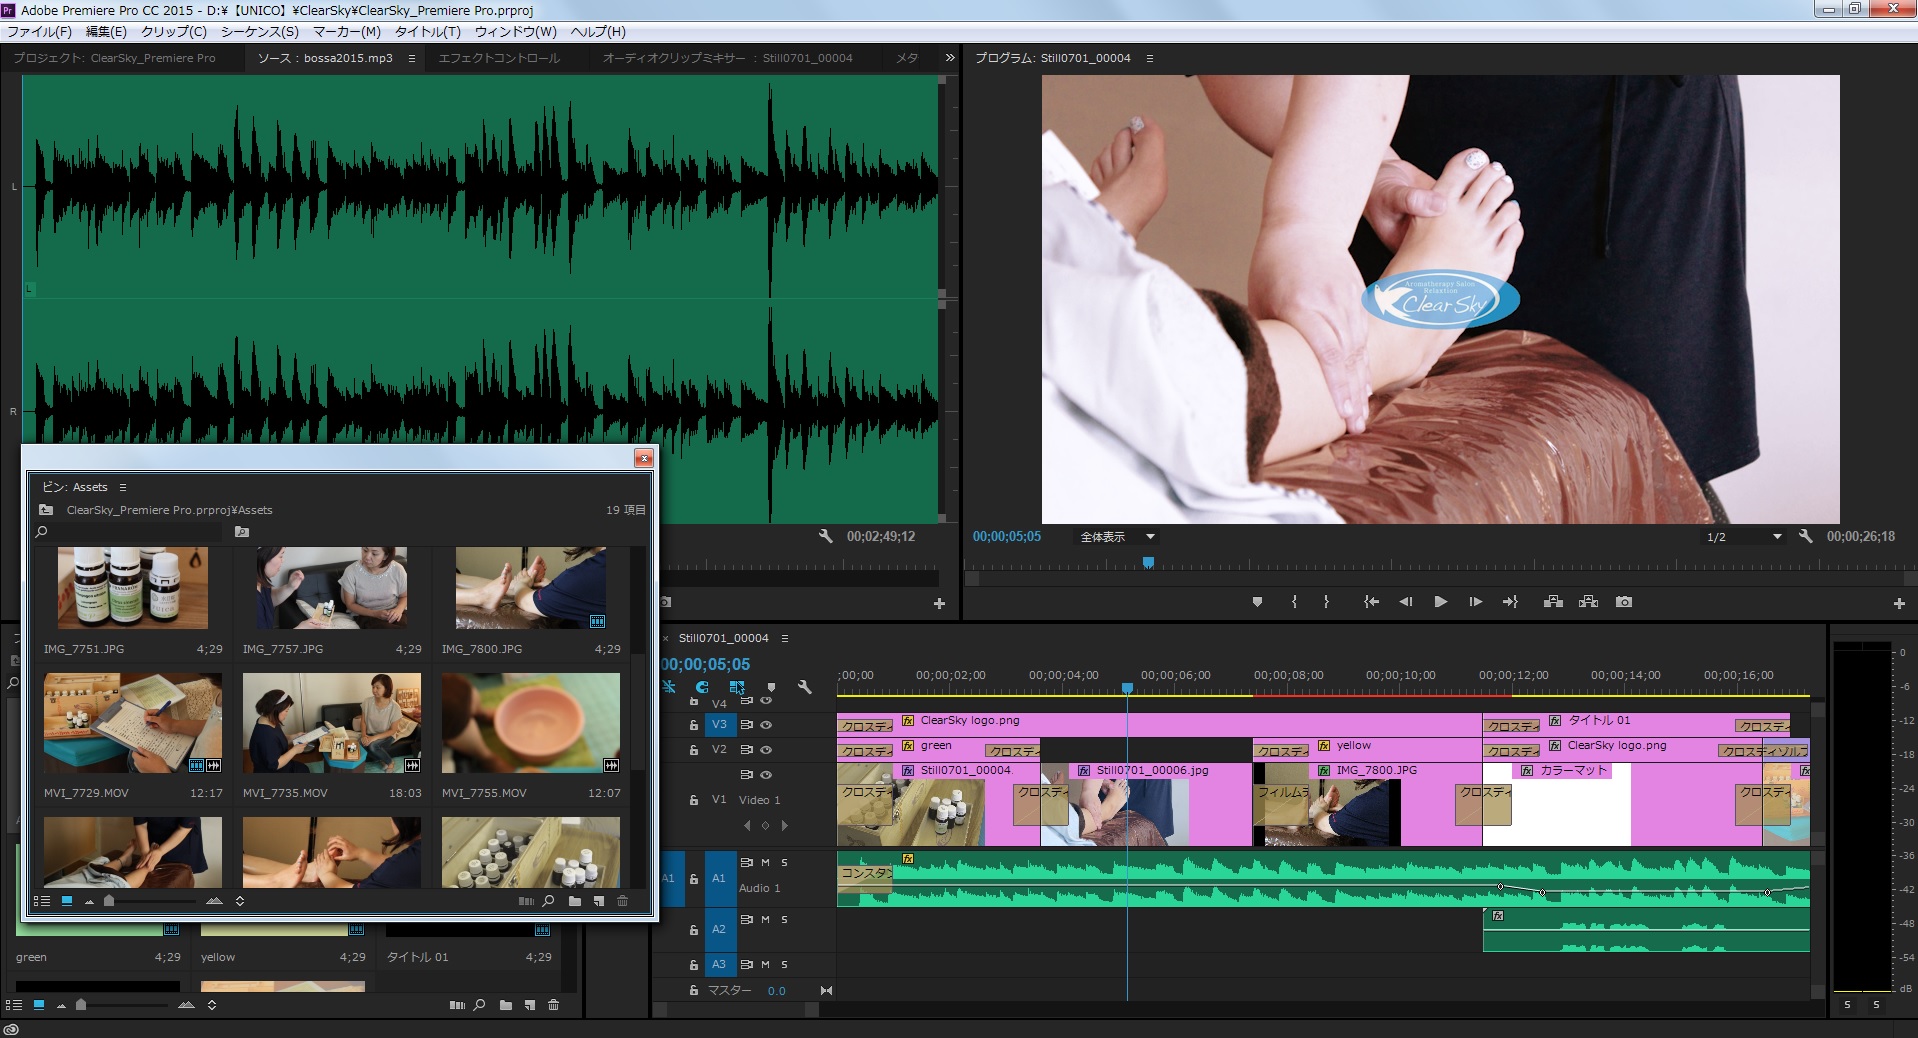Screen dimensions: 1918x1038
Task: Open the timeline sequence panel menu
Action: 785,638
